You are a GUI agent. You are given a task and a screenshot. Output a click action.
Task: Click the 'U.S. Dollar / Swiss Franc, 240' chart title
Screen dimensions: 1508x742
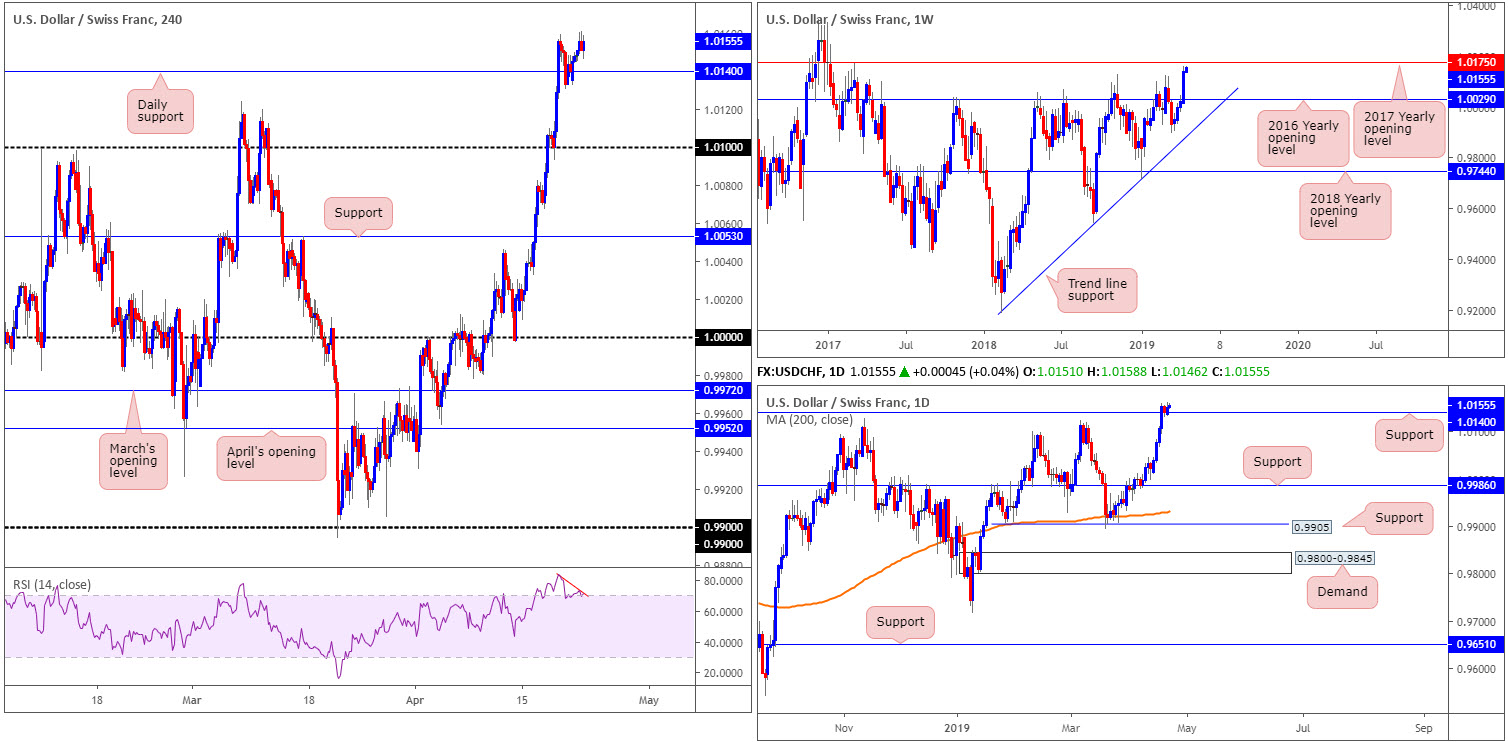coord(98,19)
